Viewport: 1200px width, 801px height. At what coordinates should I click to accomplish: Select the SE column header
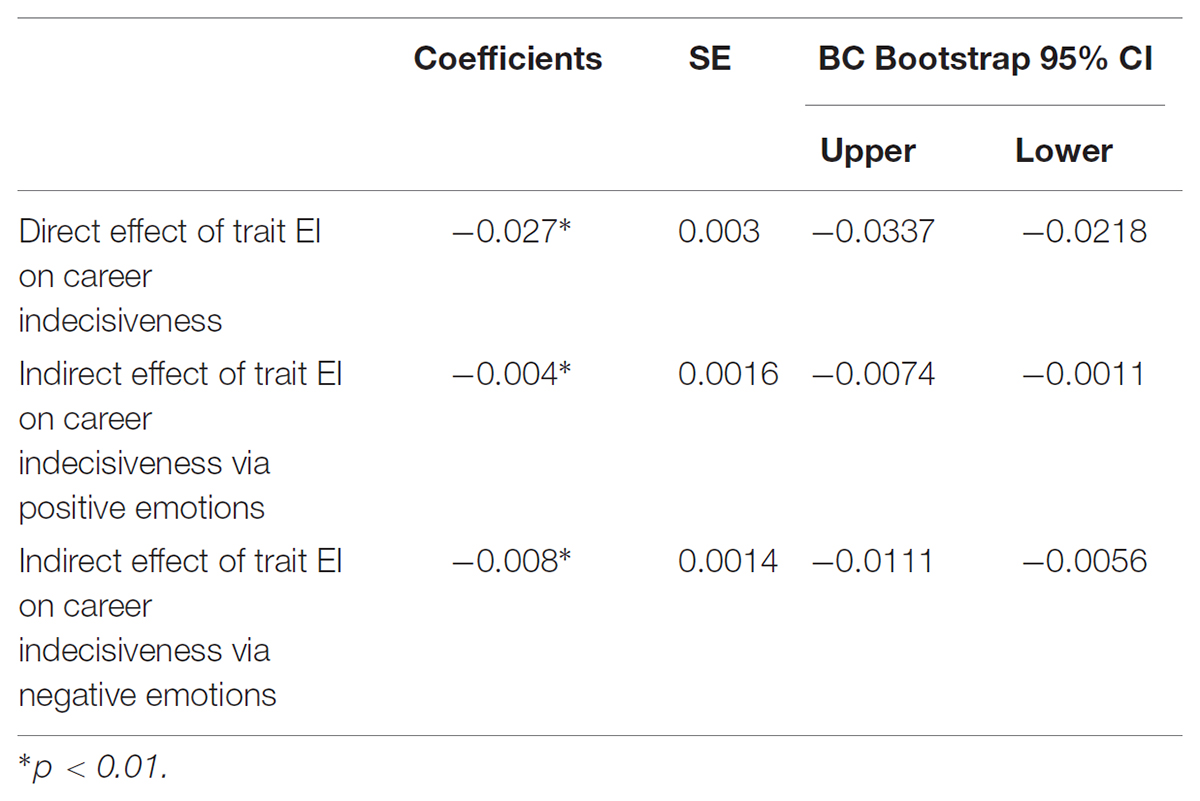[x=709, y=59]
